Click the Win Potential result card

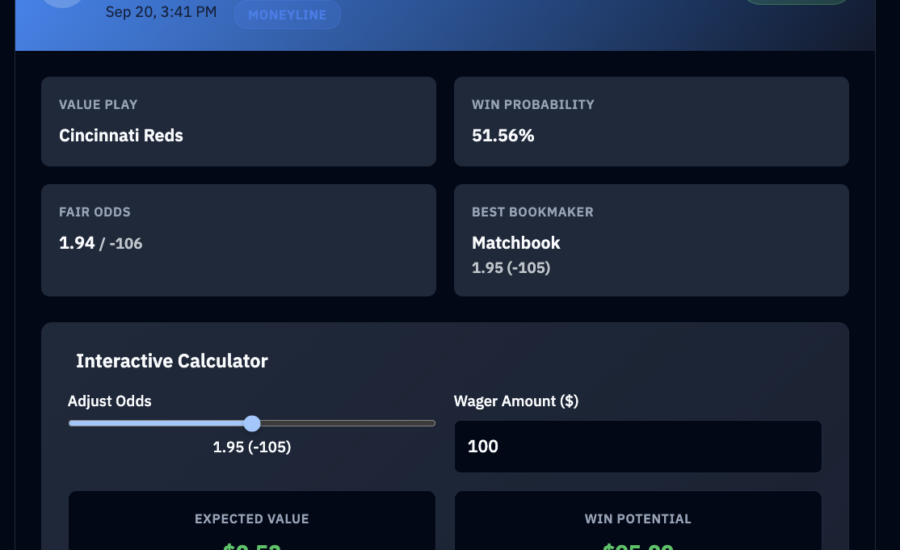[x=637, y=522]
